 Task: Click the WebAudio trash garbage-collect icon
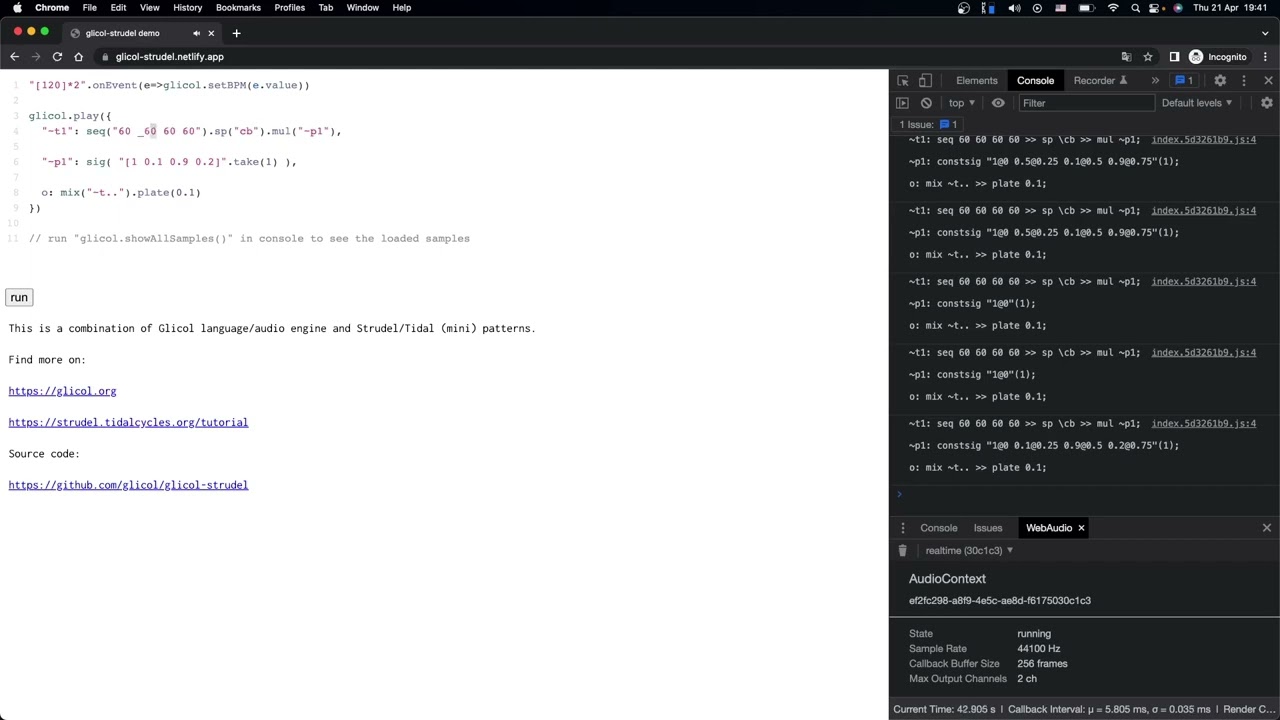click(902, 551)
